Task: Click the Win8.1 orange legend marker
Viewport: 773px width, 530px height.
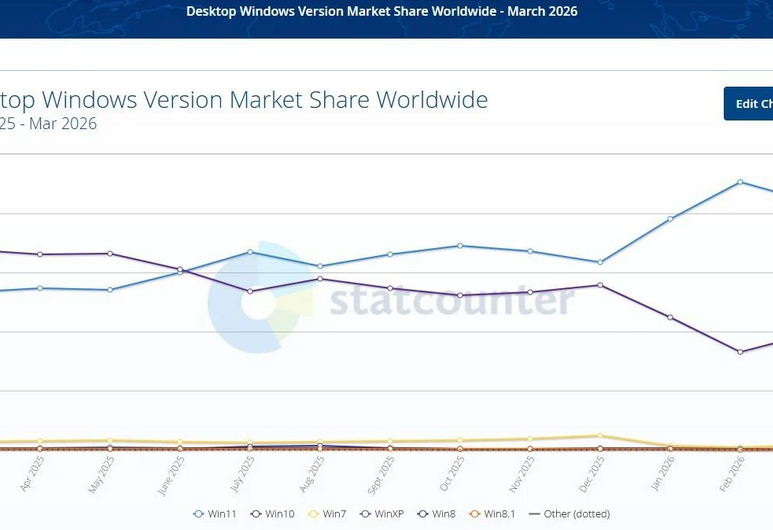Action: (x=475, y=513)
